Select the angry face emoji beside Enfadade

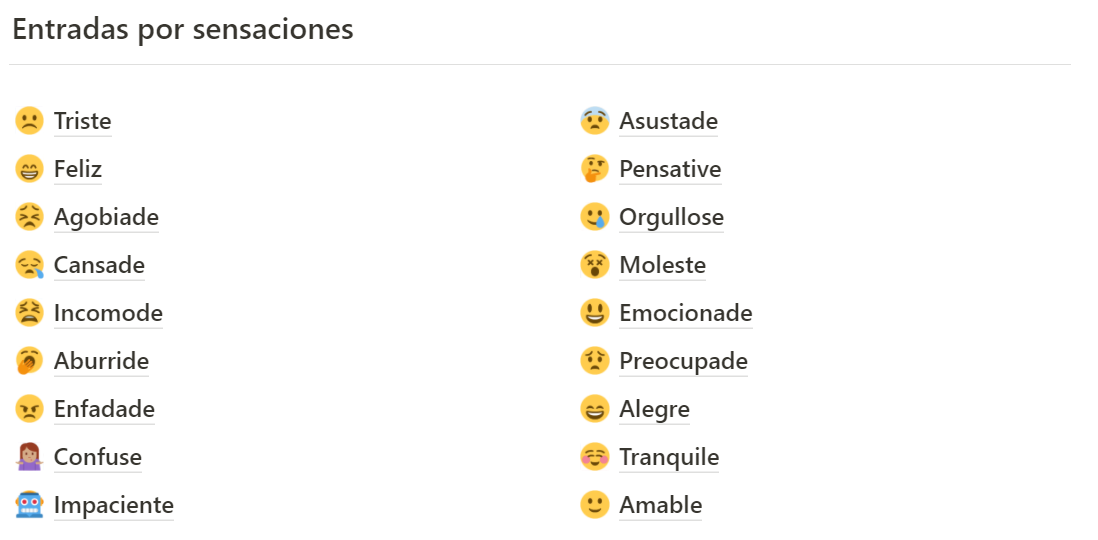29,409
